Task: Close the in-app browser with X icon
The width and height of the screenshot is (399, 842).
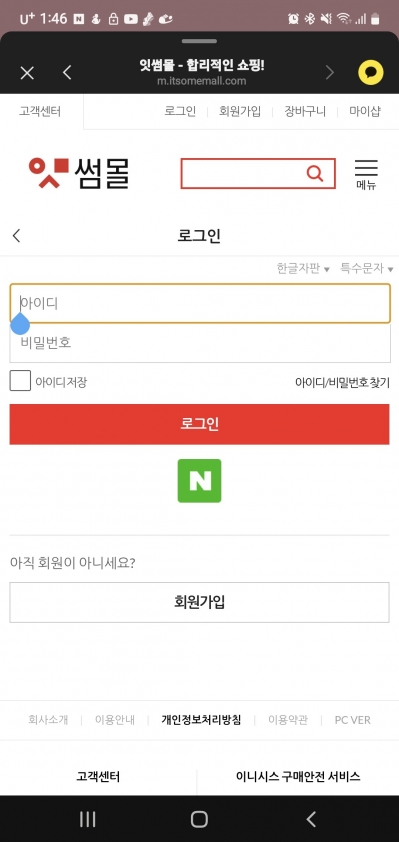Action: [27, 72]
